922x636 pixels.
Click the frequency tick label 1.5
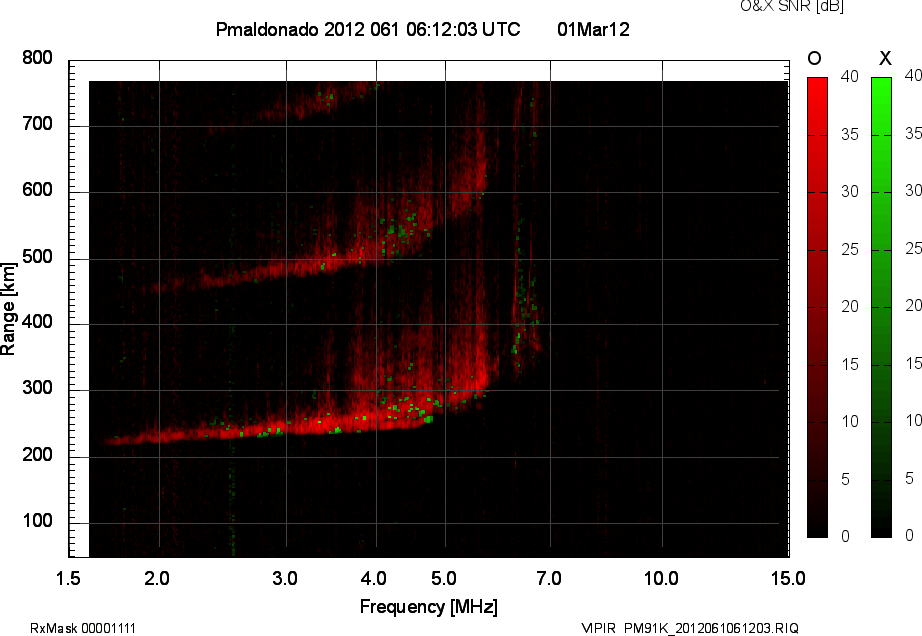point(68,578)
